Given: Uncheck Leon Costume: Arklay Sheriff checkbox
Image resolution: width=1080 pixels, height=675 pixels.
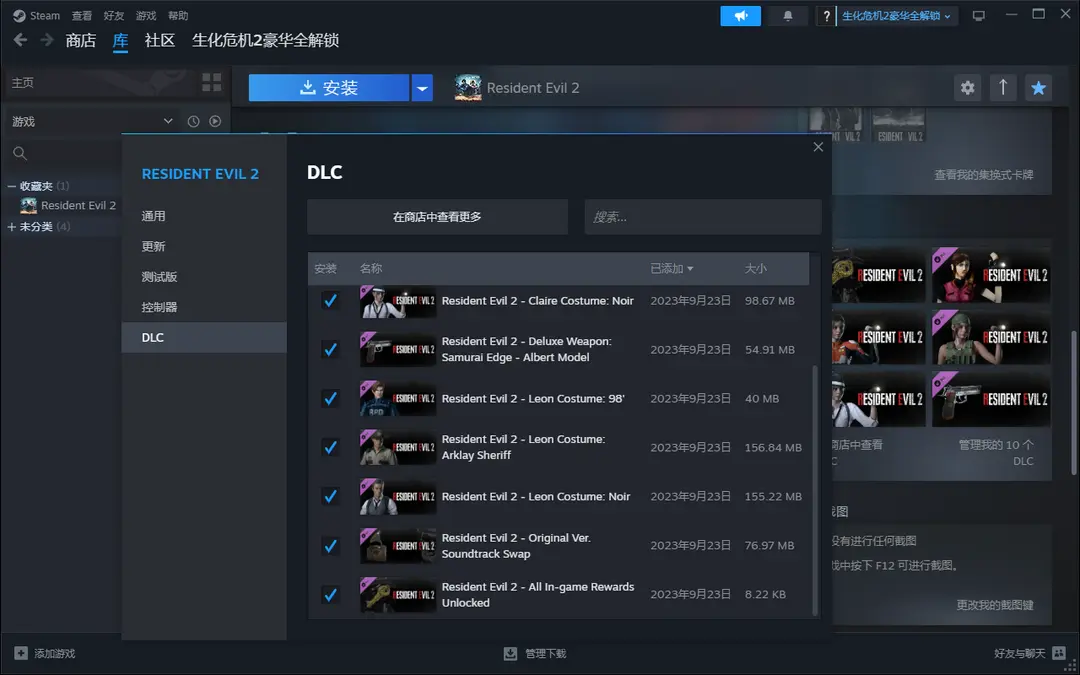Looking at the screenshot, I should tap(331, 447).
